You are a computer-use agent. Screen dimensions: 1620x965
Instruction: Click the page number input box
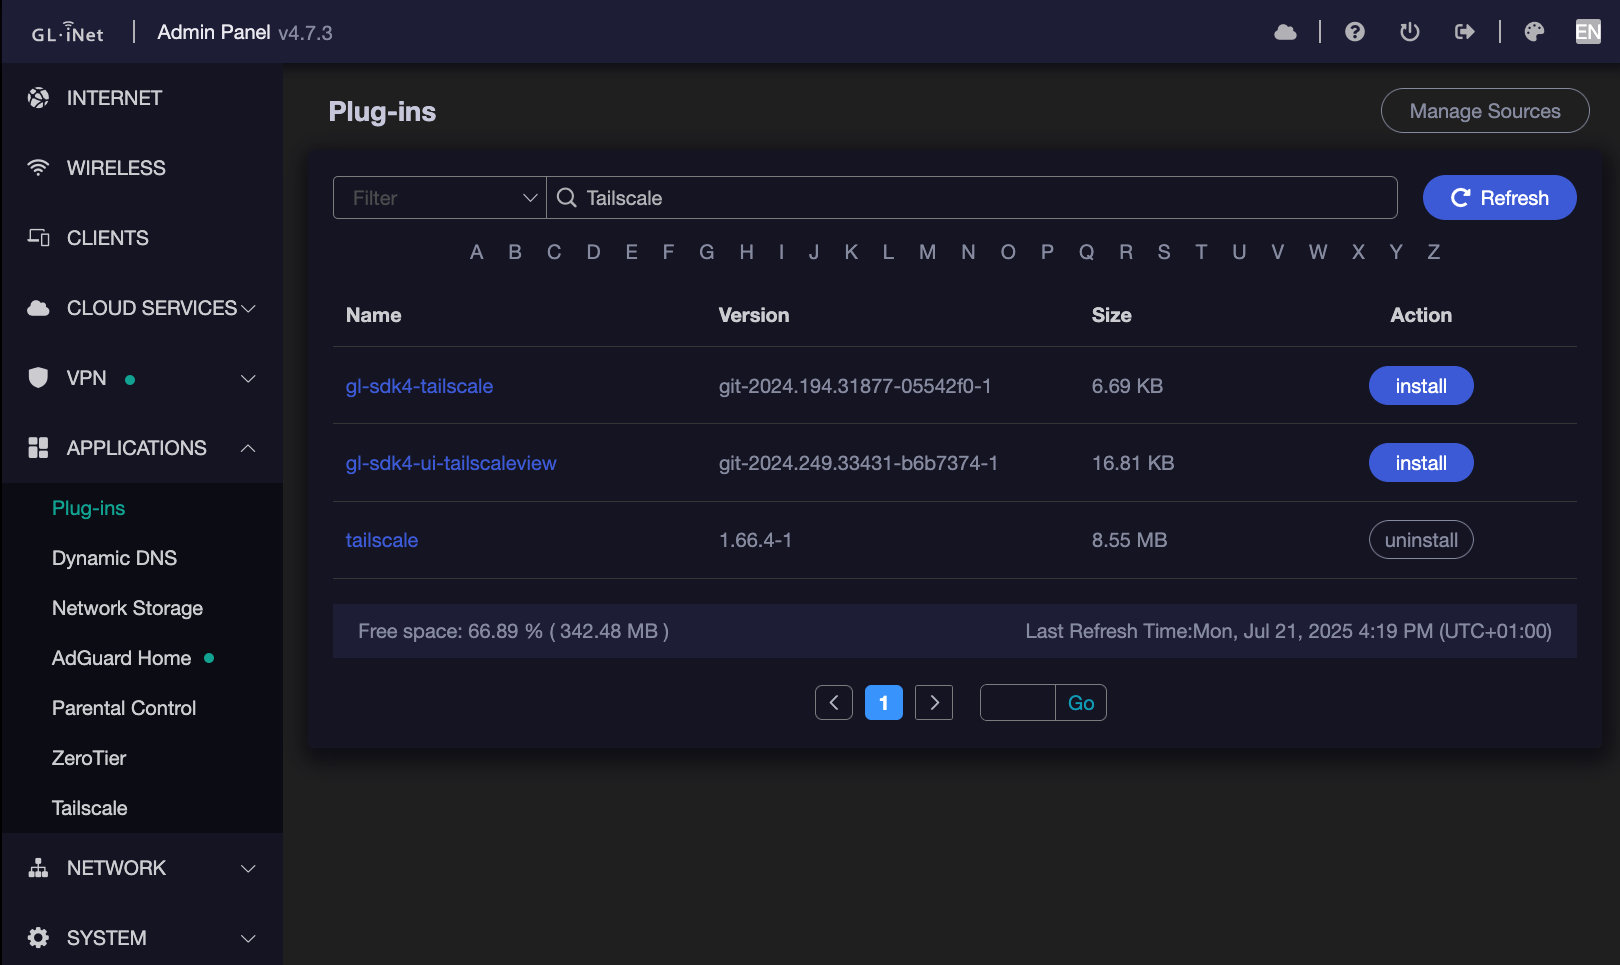[1018, 703]
